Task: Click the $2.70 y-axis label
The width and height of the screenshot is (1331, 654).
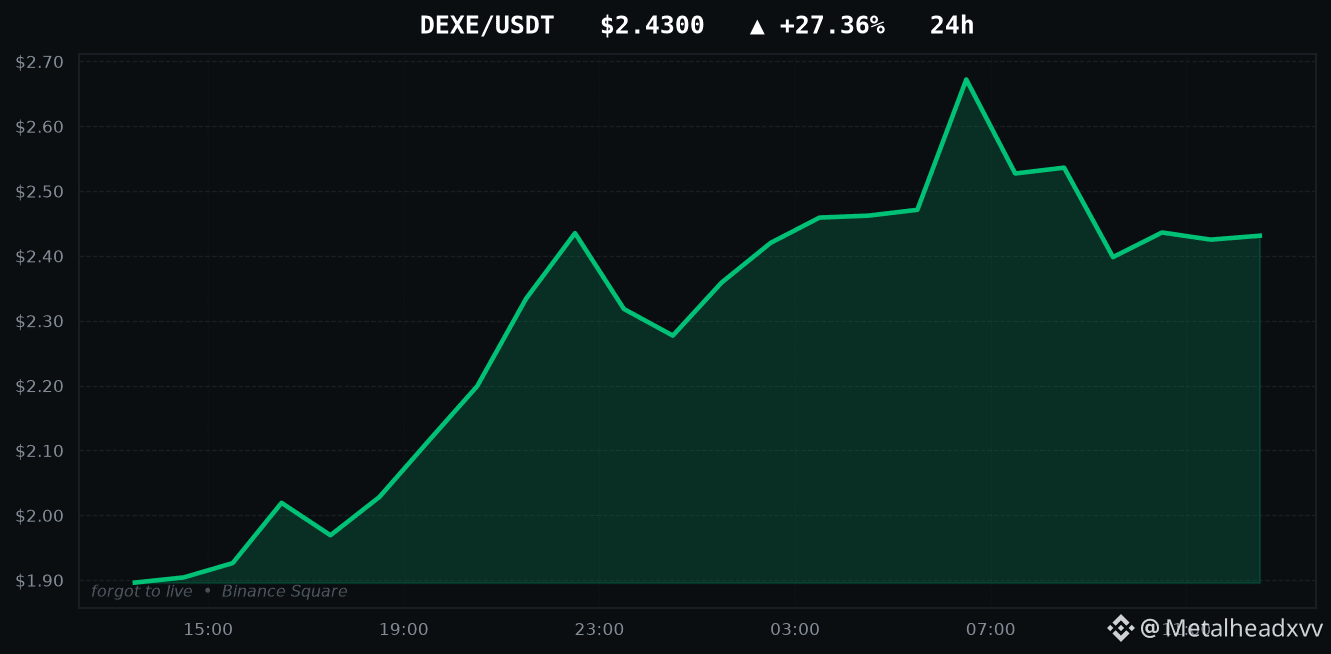Action: click(x=40, y=62)
